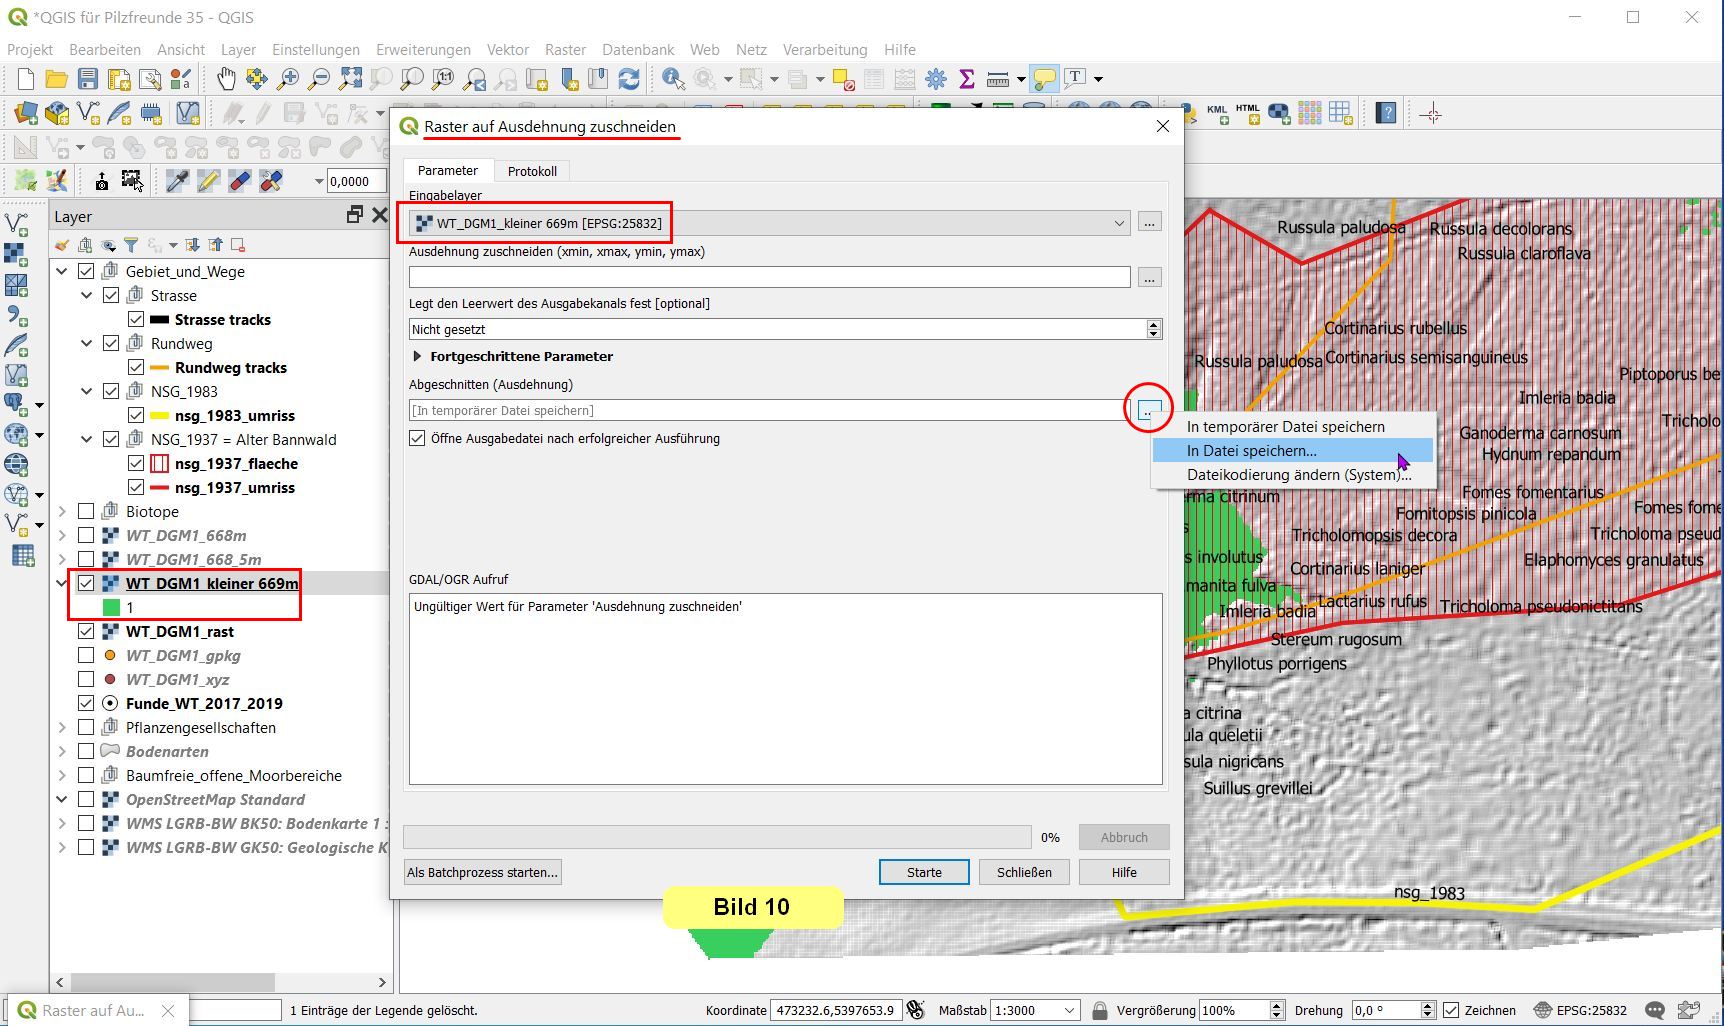Expand Fortgeschrittene Parameter section
1724x1026 pixels.
[x=417, y=356]
